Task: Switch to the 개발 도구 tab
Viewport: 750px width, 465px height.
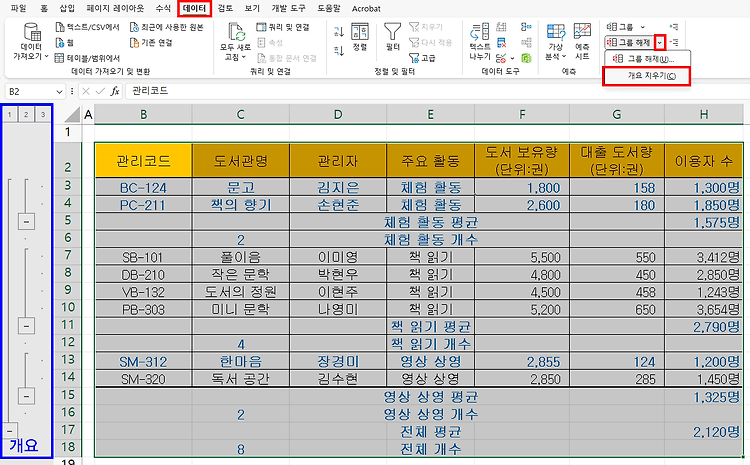Action: pyautogui.click(x=289, y=8)
